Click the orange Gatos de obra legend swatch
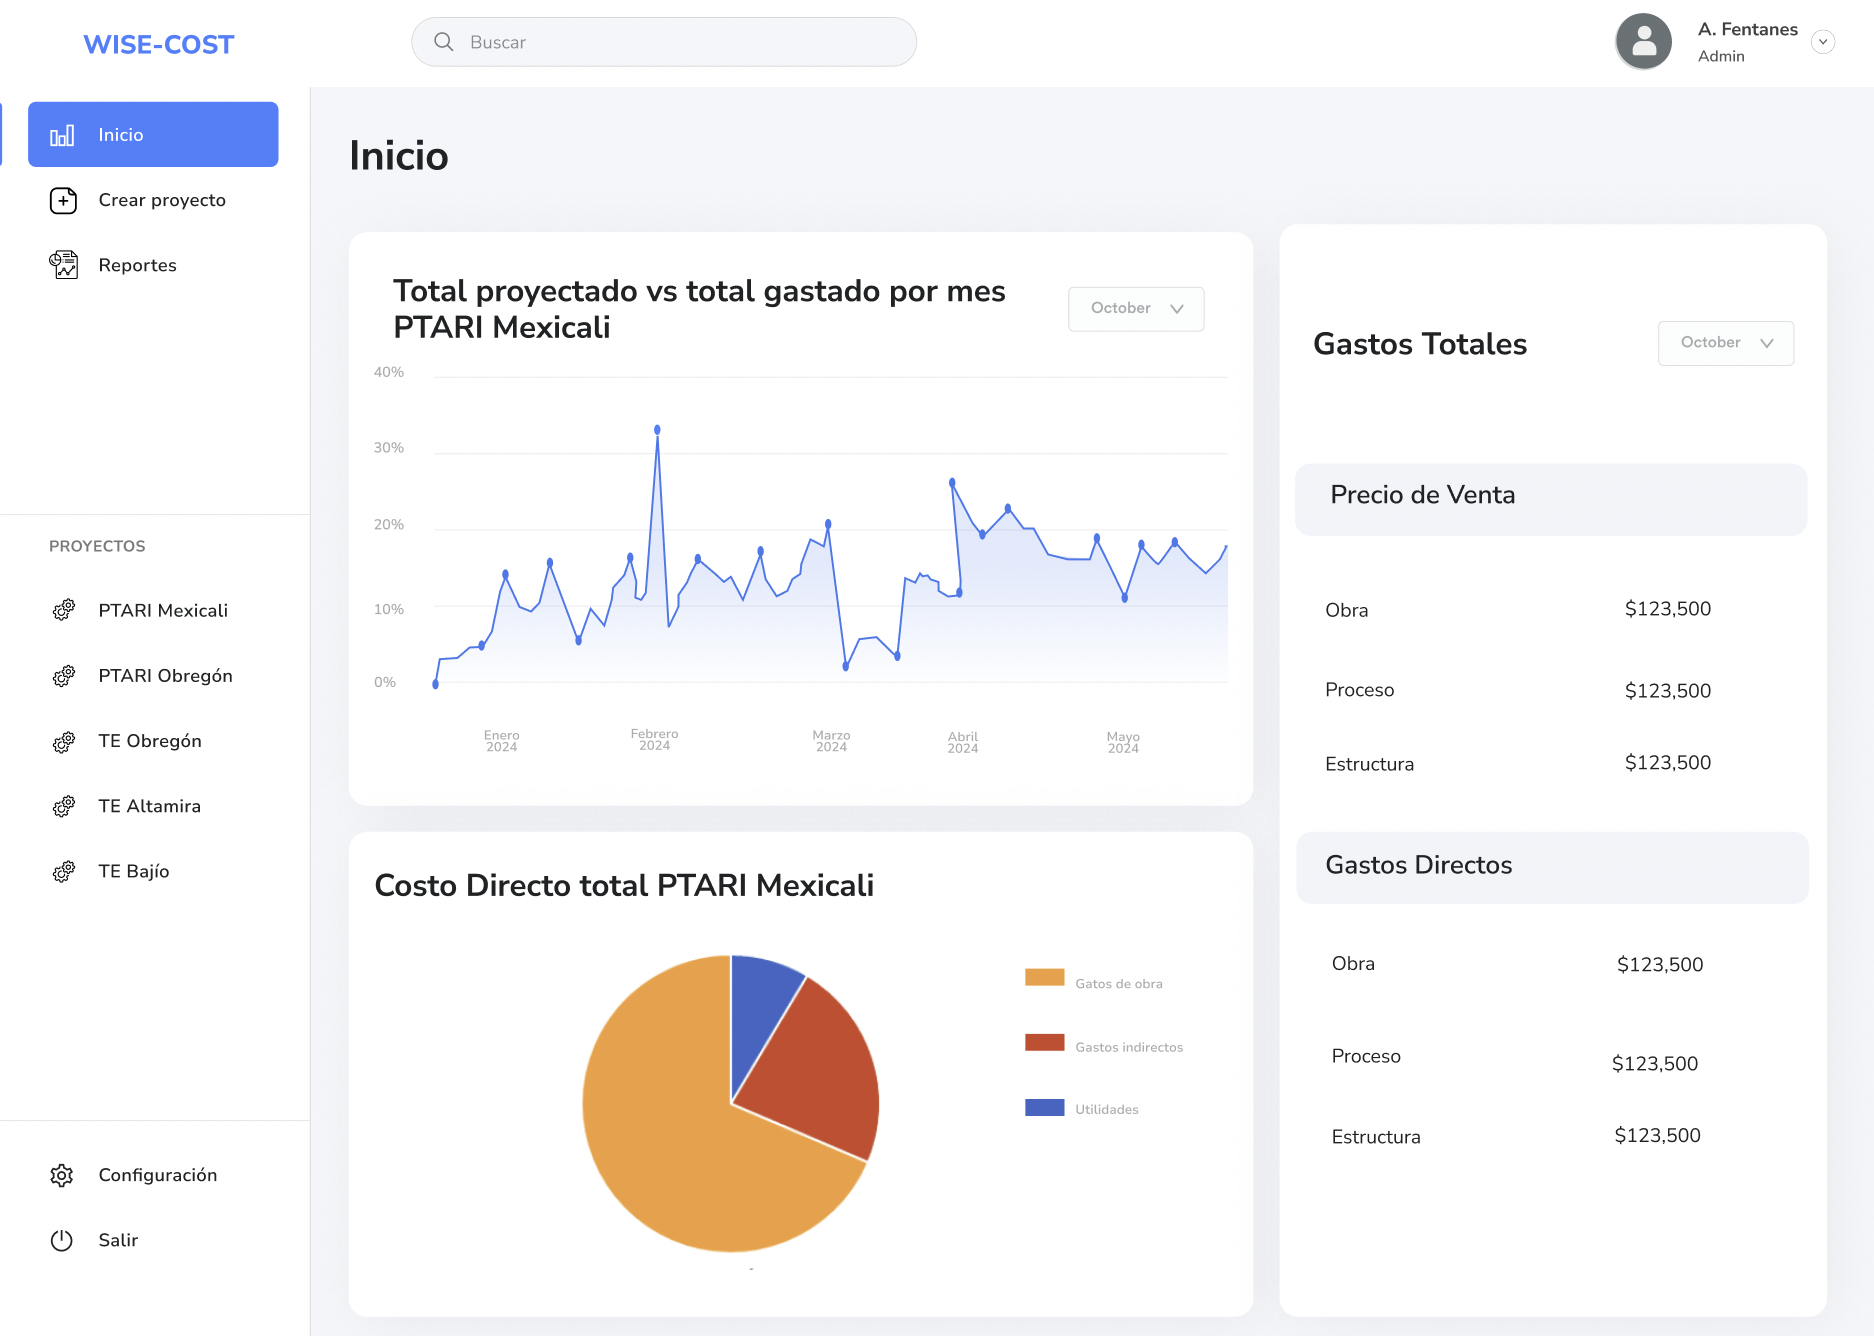The width and height of the screenshot is (1874, 1336). [x=1044, y=978]
